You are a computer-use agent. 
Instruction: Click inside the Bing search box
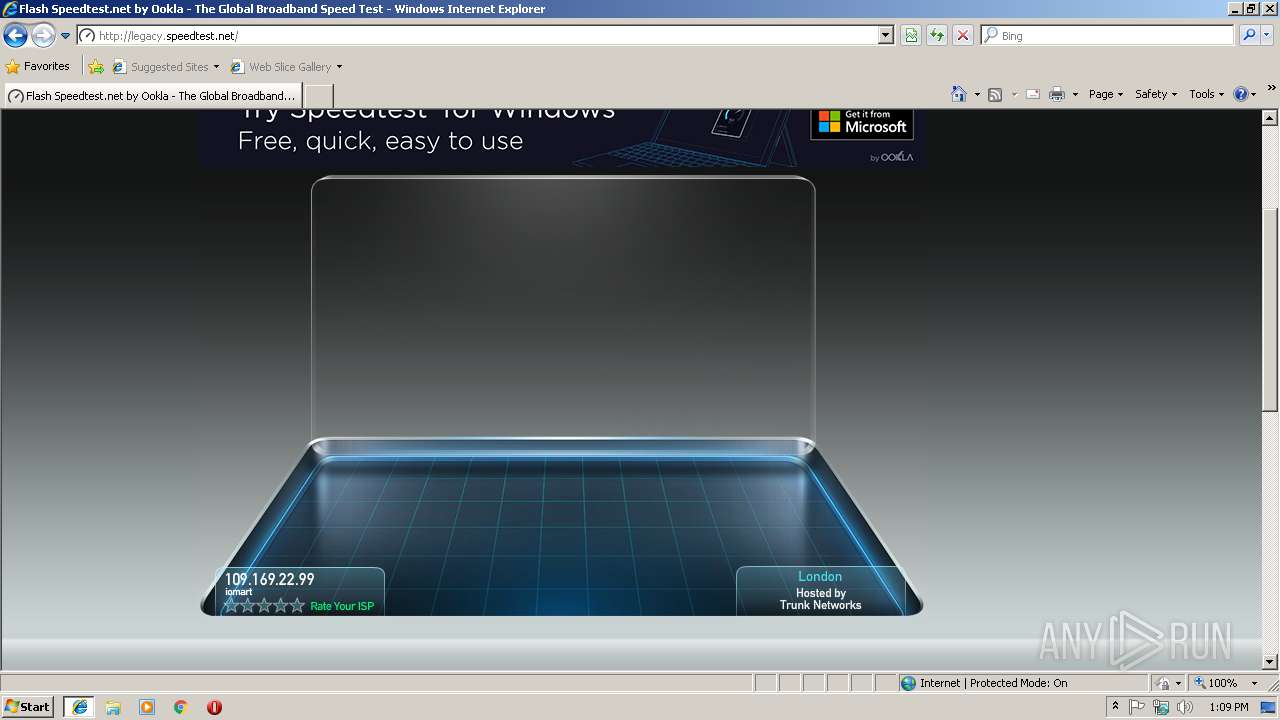click(x=1107, y=36)
